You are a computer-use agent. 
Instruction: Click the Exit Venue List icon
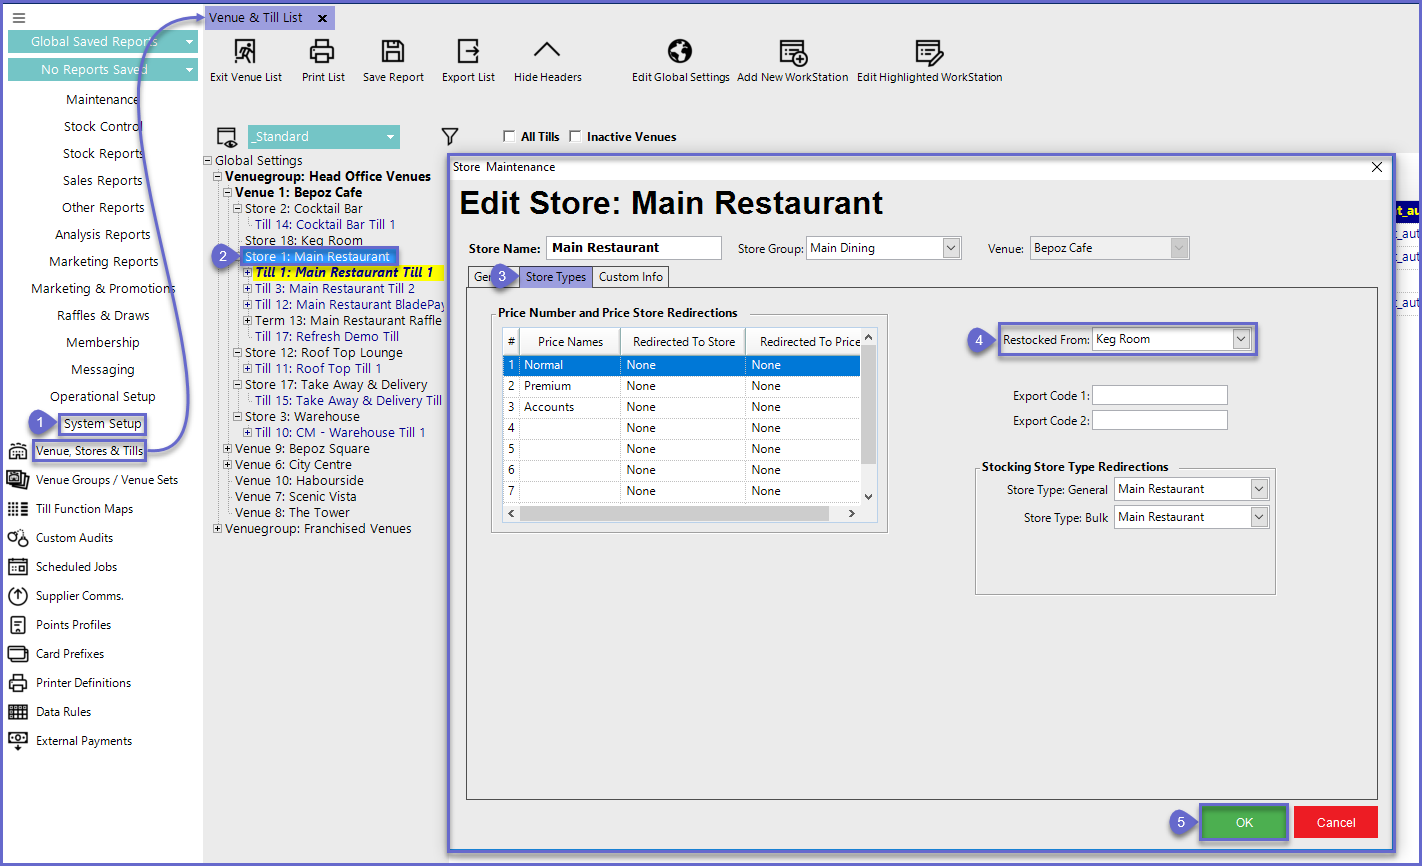245,52
